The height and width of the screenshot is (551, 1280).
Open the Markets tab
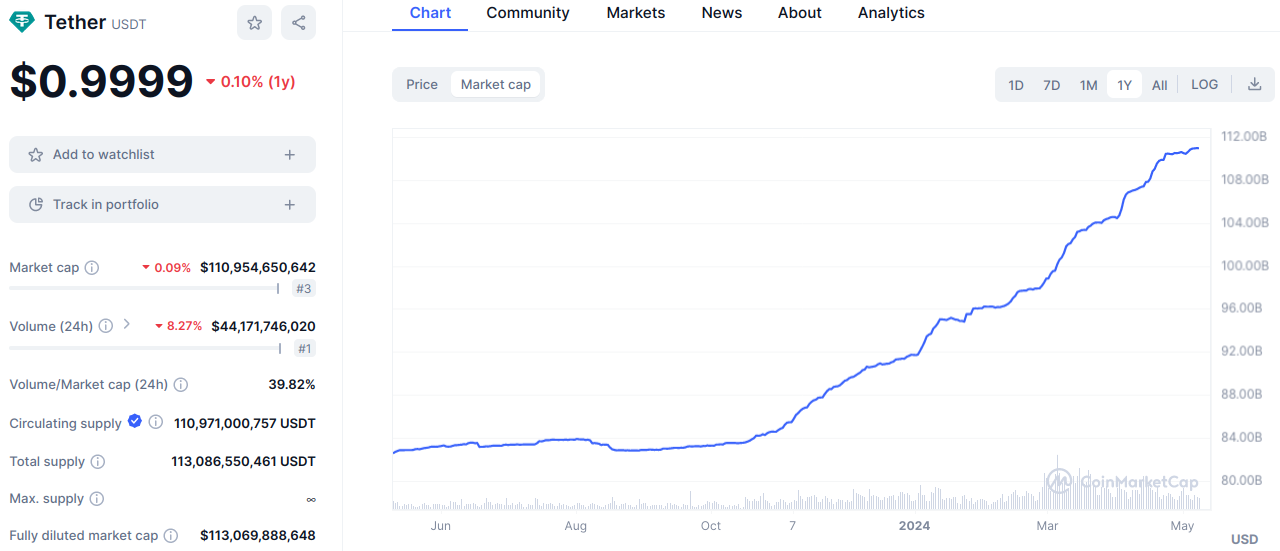pyautogui.click(x=636, y=13)
